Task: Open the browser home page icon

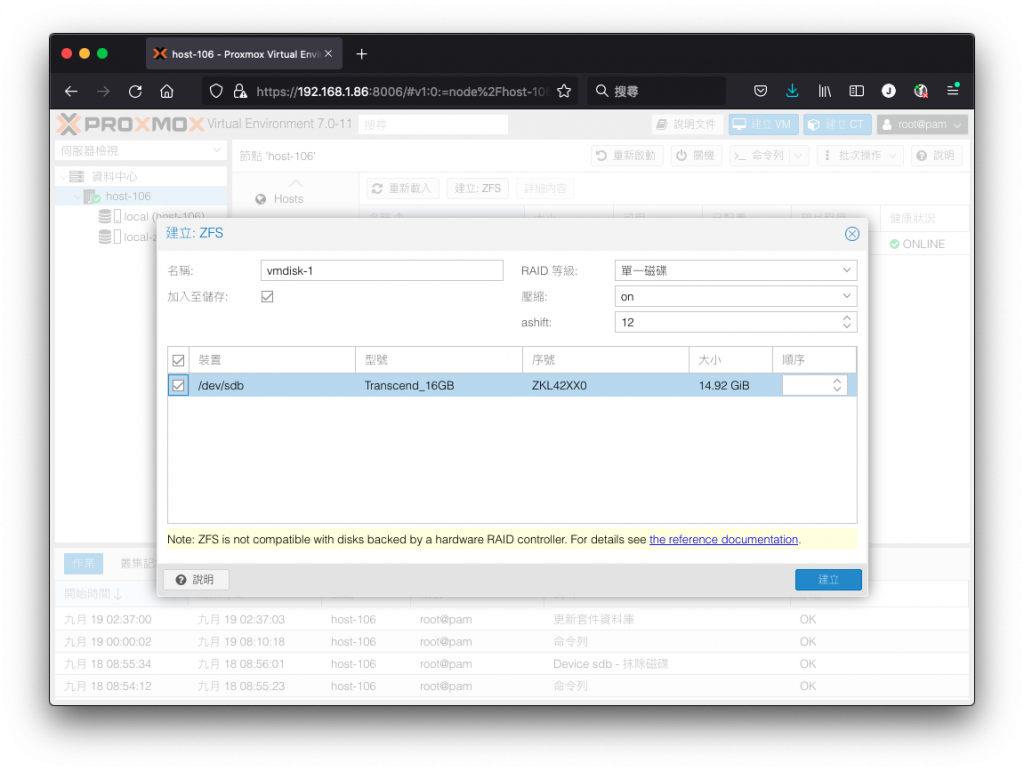Action: 167,91
